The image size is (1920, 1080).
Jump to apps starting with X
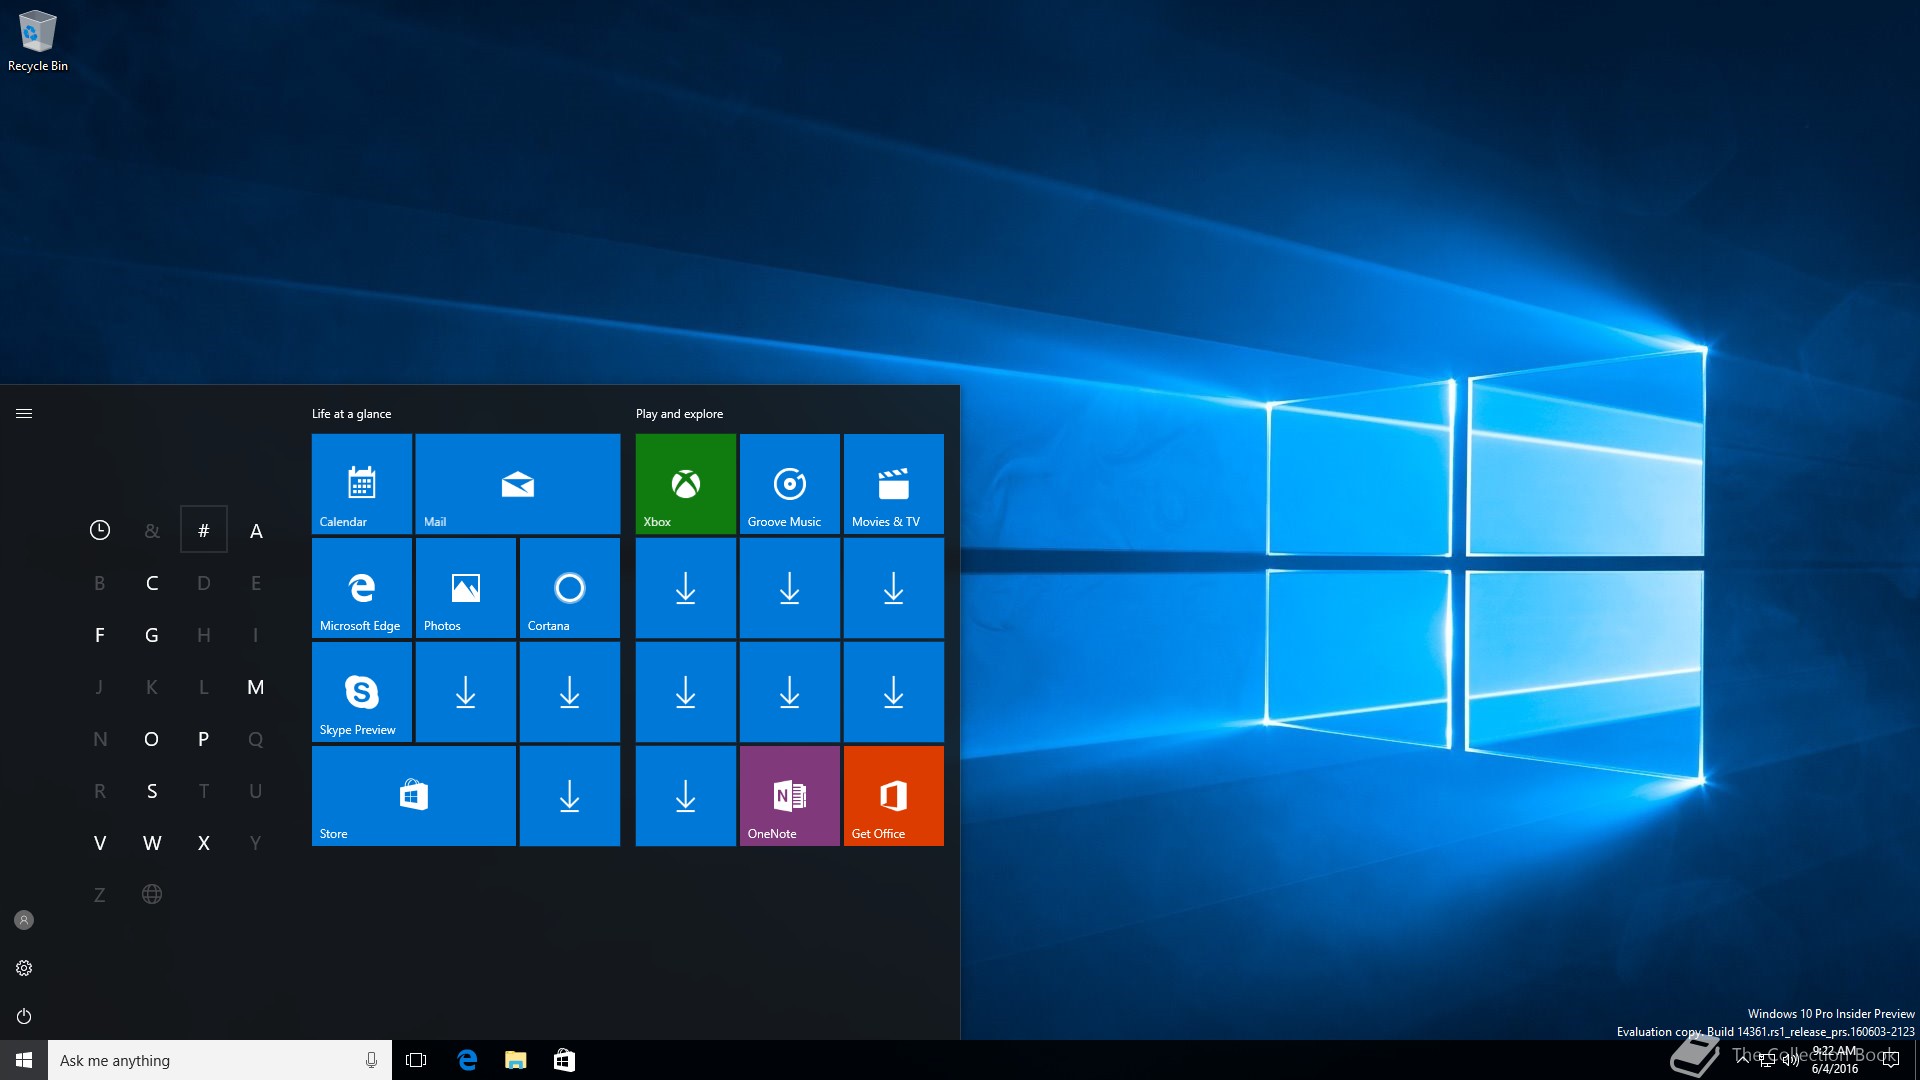pos(204,843)
